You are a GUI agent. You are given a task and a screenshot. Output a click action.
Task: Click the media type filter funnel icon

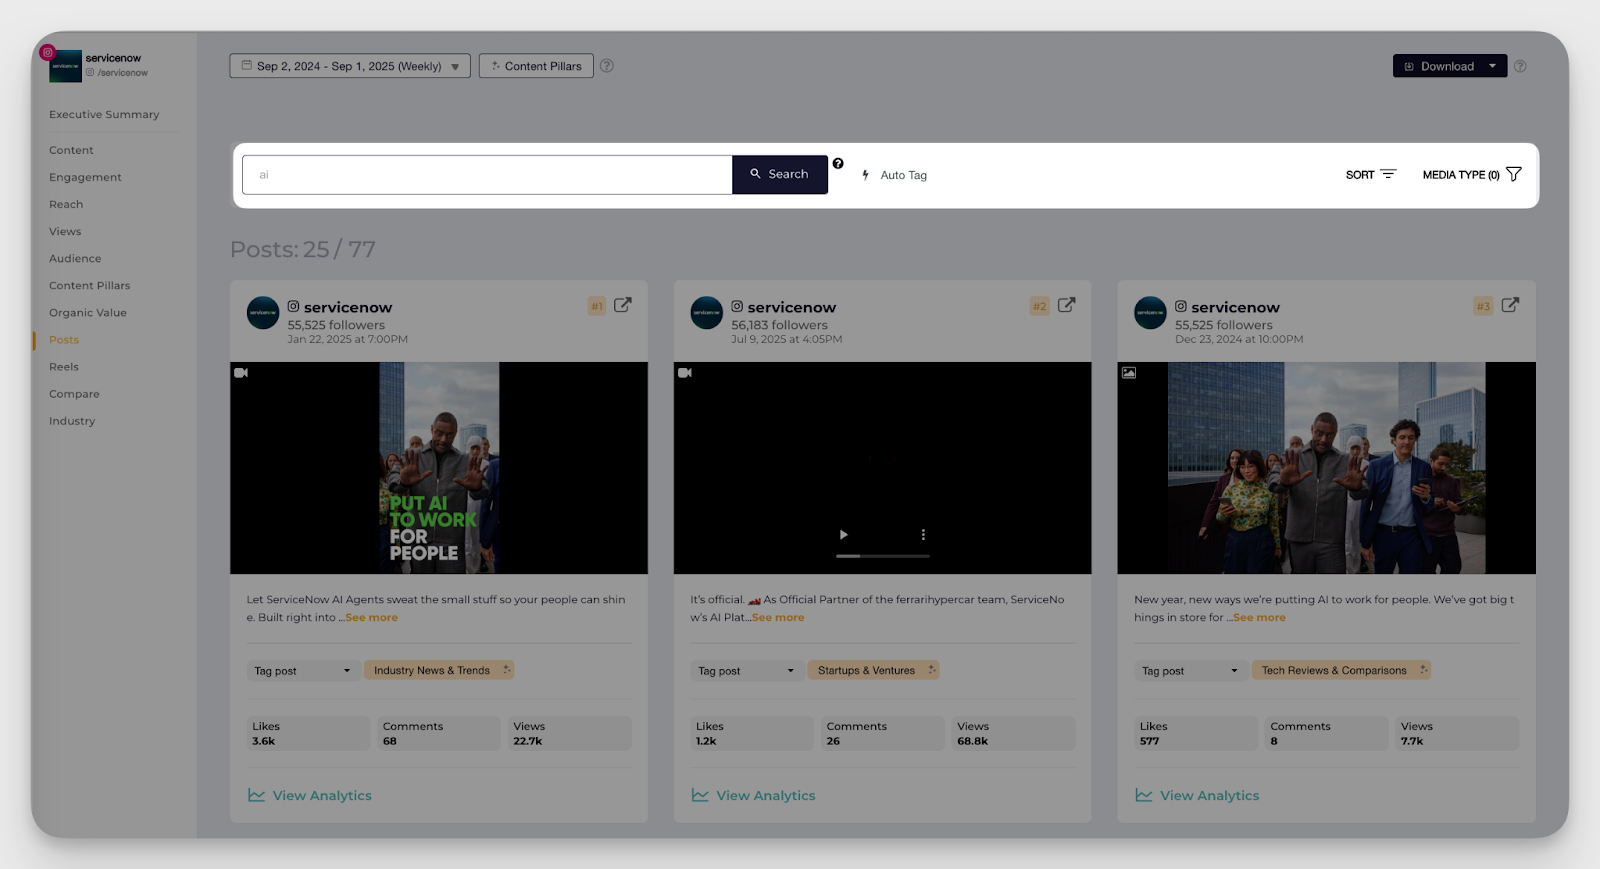[1514, 174]
